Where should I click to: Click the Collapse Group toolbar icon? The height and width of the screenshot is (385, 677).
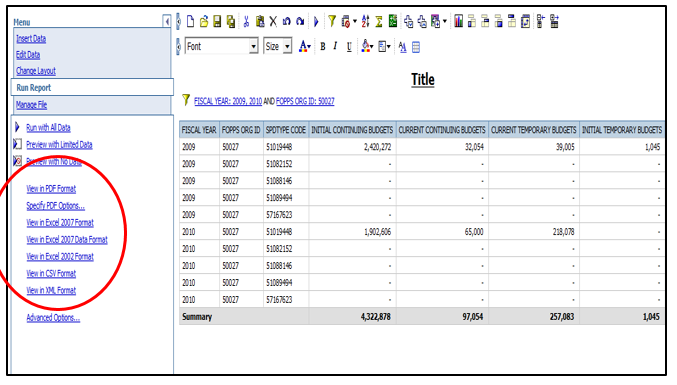(541, 21)
